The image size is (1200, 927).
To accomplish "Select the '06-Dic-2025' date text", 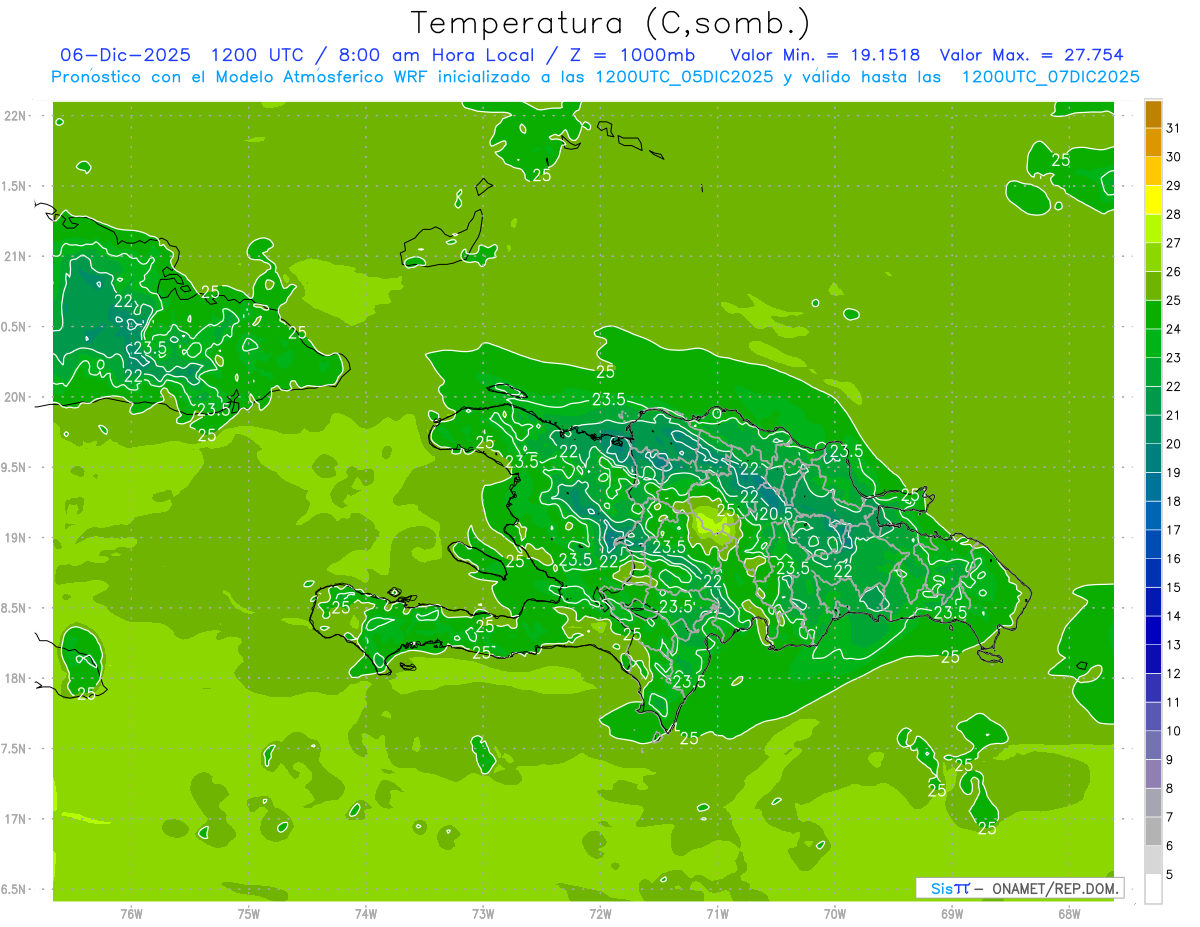I will (125, 55).
